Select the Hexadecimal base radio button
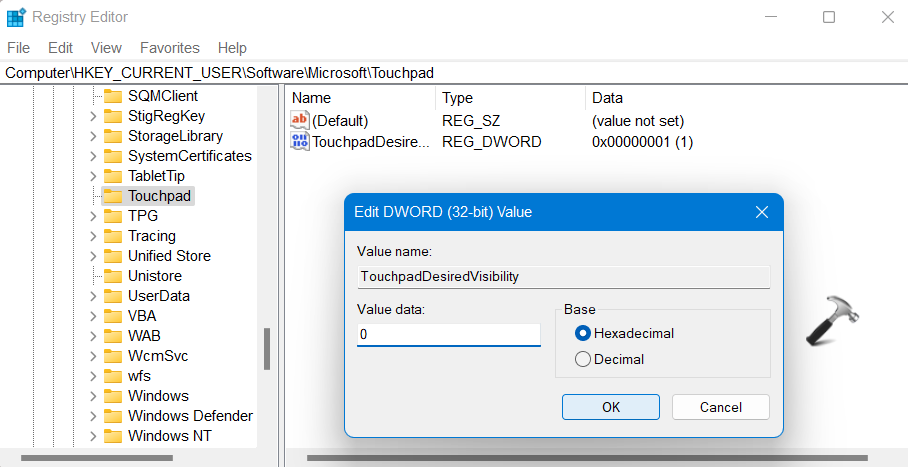 pos(583,333)
